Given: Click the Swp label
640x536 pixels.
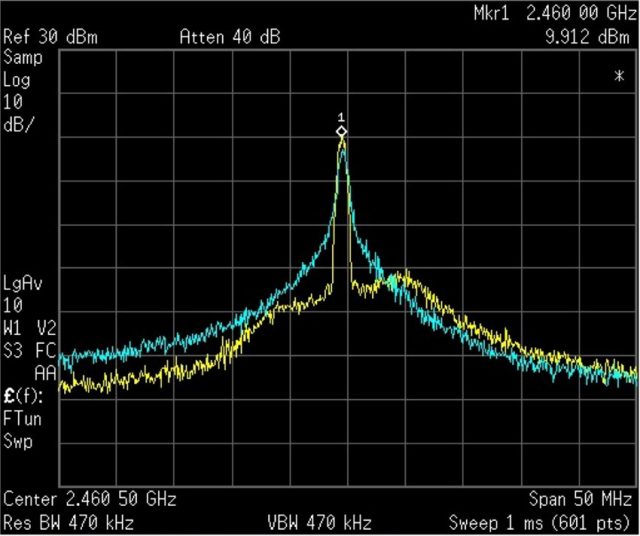Looking at the screenshot, I should (x=18, y=442).
